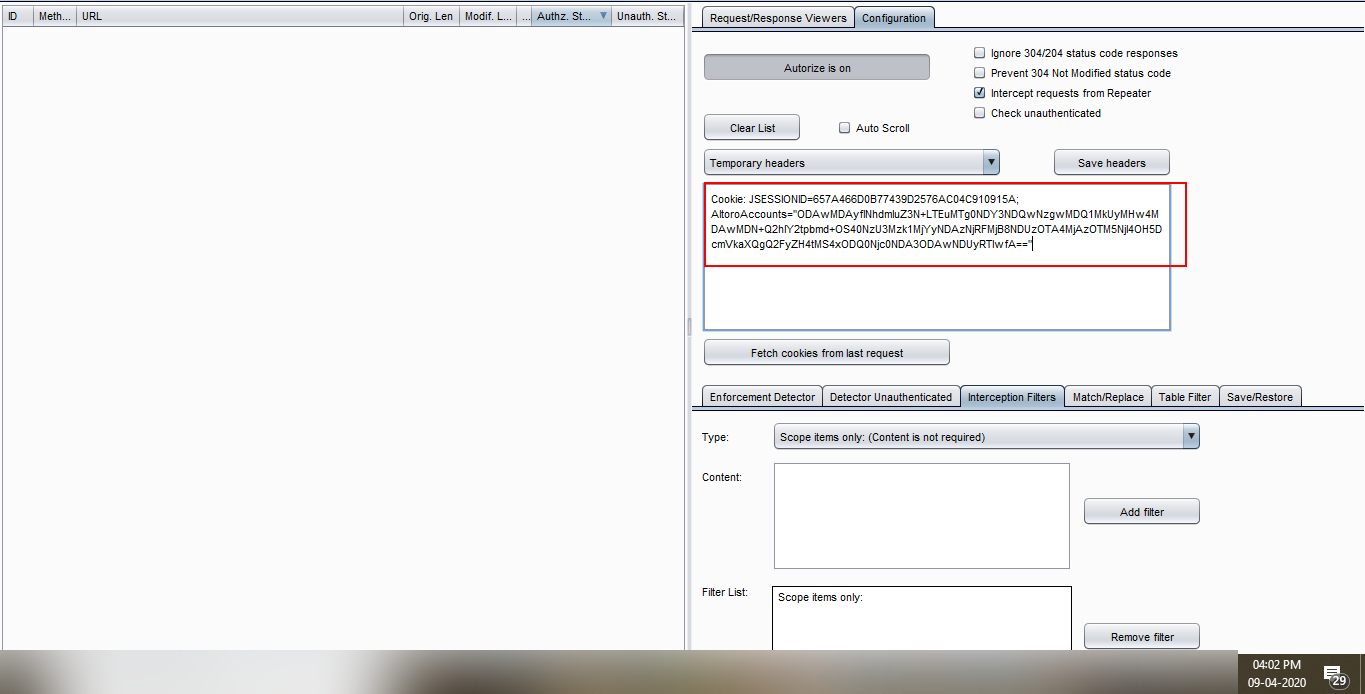Sort by Modif. L... column header

(x=488, y=16)
